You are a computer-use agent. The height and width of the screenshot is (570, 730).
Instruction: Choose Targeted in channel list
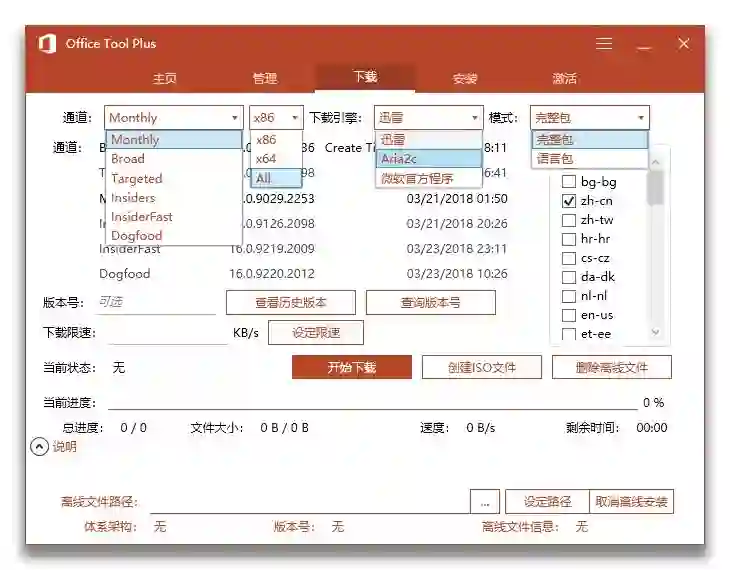click(x=174, y=178)
